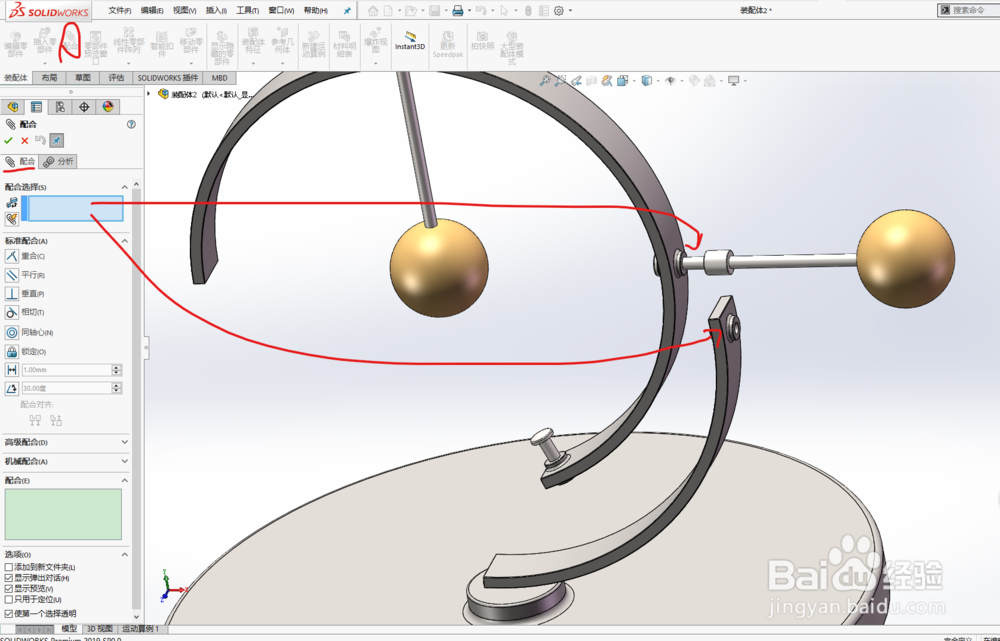Collapse the 配合选择 section

124,187
